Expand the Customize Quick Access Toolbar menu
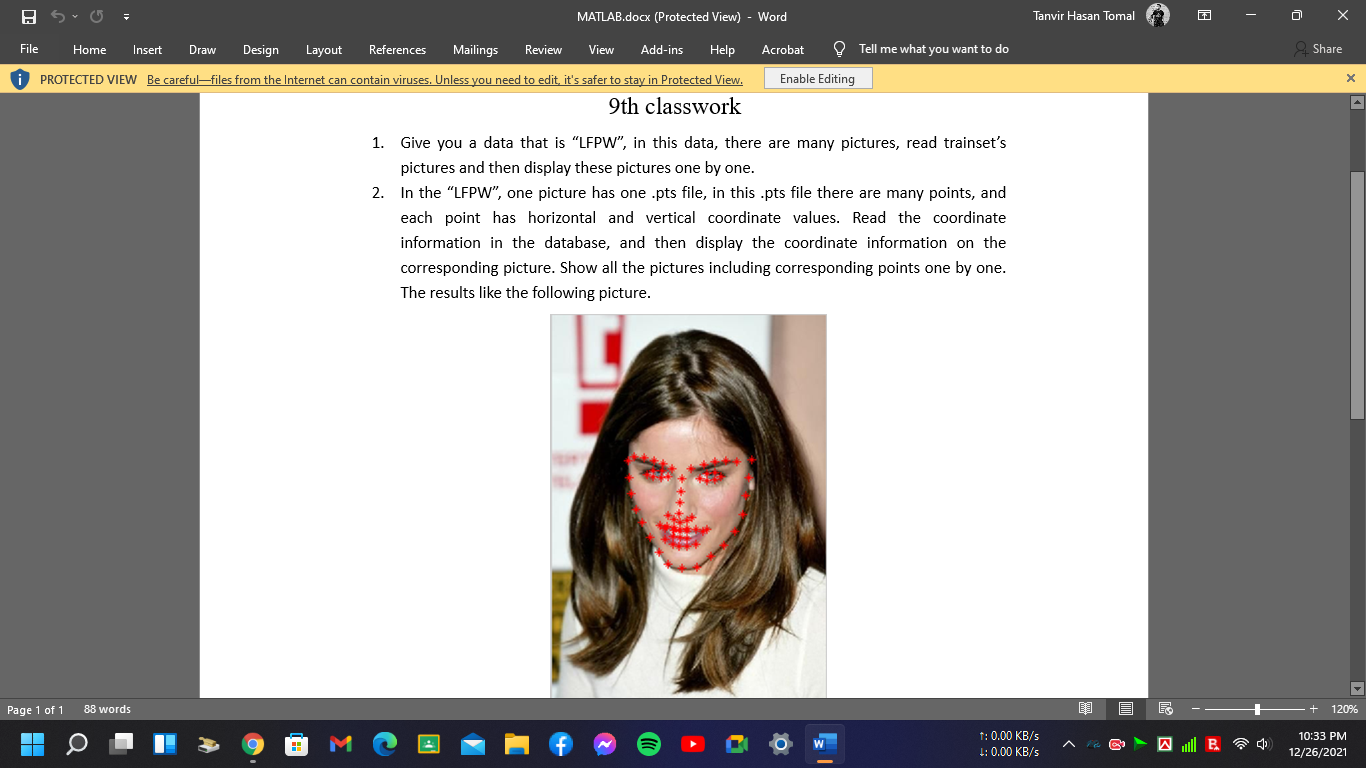The width and height of the screenshot is (1366, 768). (x=126, y=16)
